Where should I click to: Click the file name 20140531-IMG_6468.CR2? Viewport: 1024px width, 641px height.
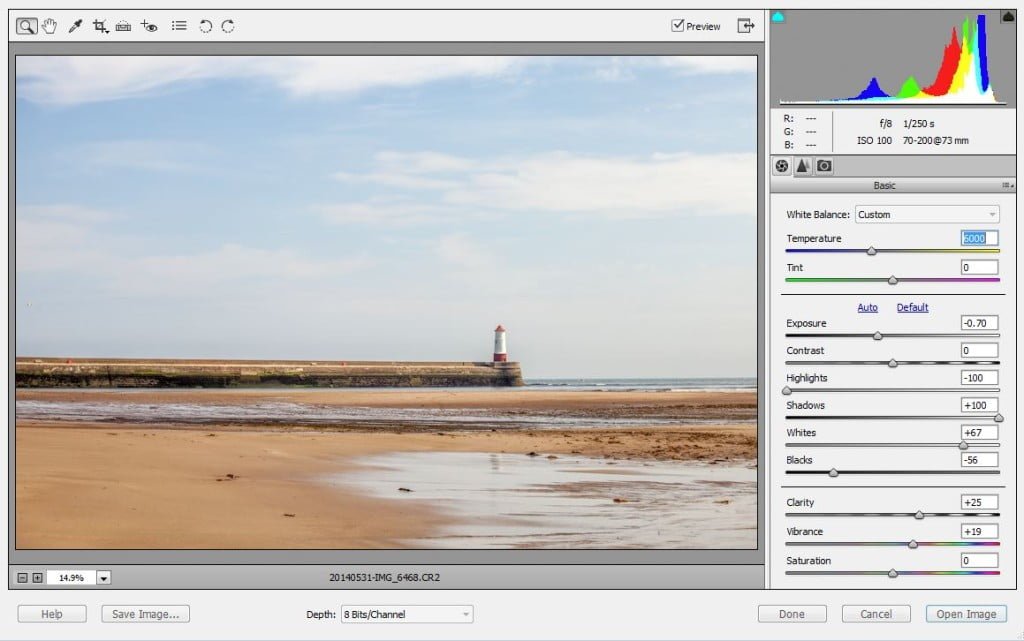385,578
